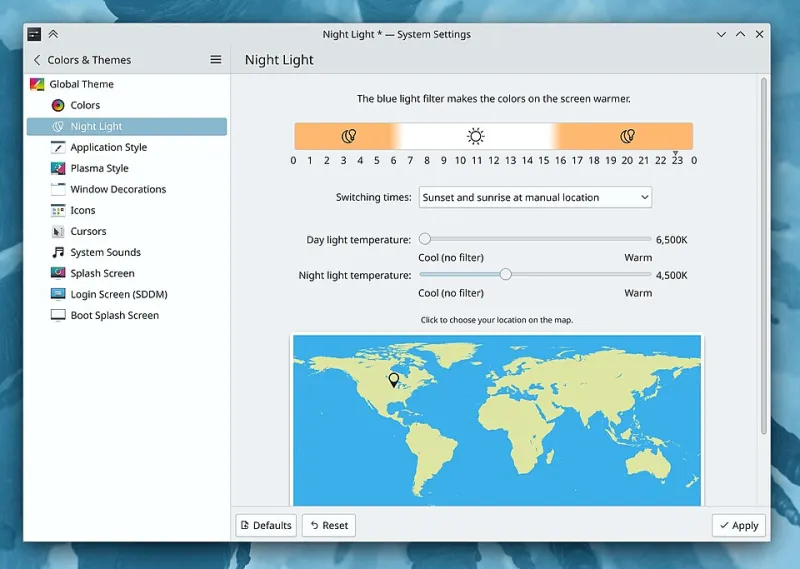Click Africa on the world map

point(513,429)
